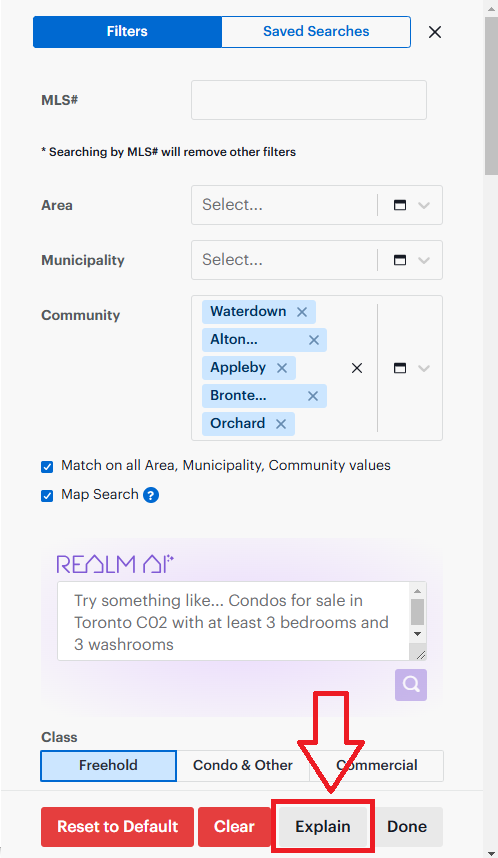The height and width of the screenshot is (858, 498).
Task: Expand the Municipality dropdown chevron
Action: pos(424,260)
